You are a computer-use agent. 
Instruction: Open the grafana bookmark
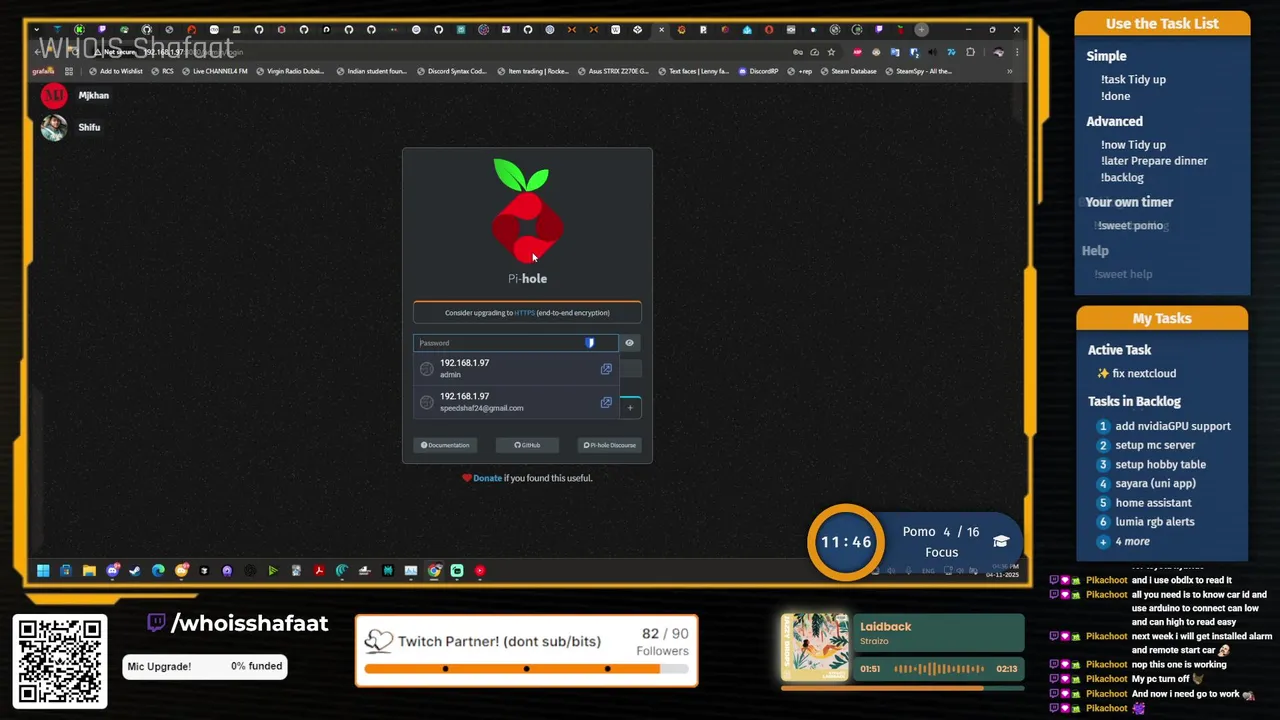point(43,71)
